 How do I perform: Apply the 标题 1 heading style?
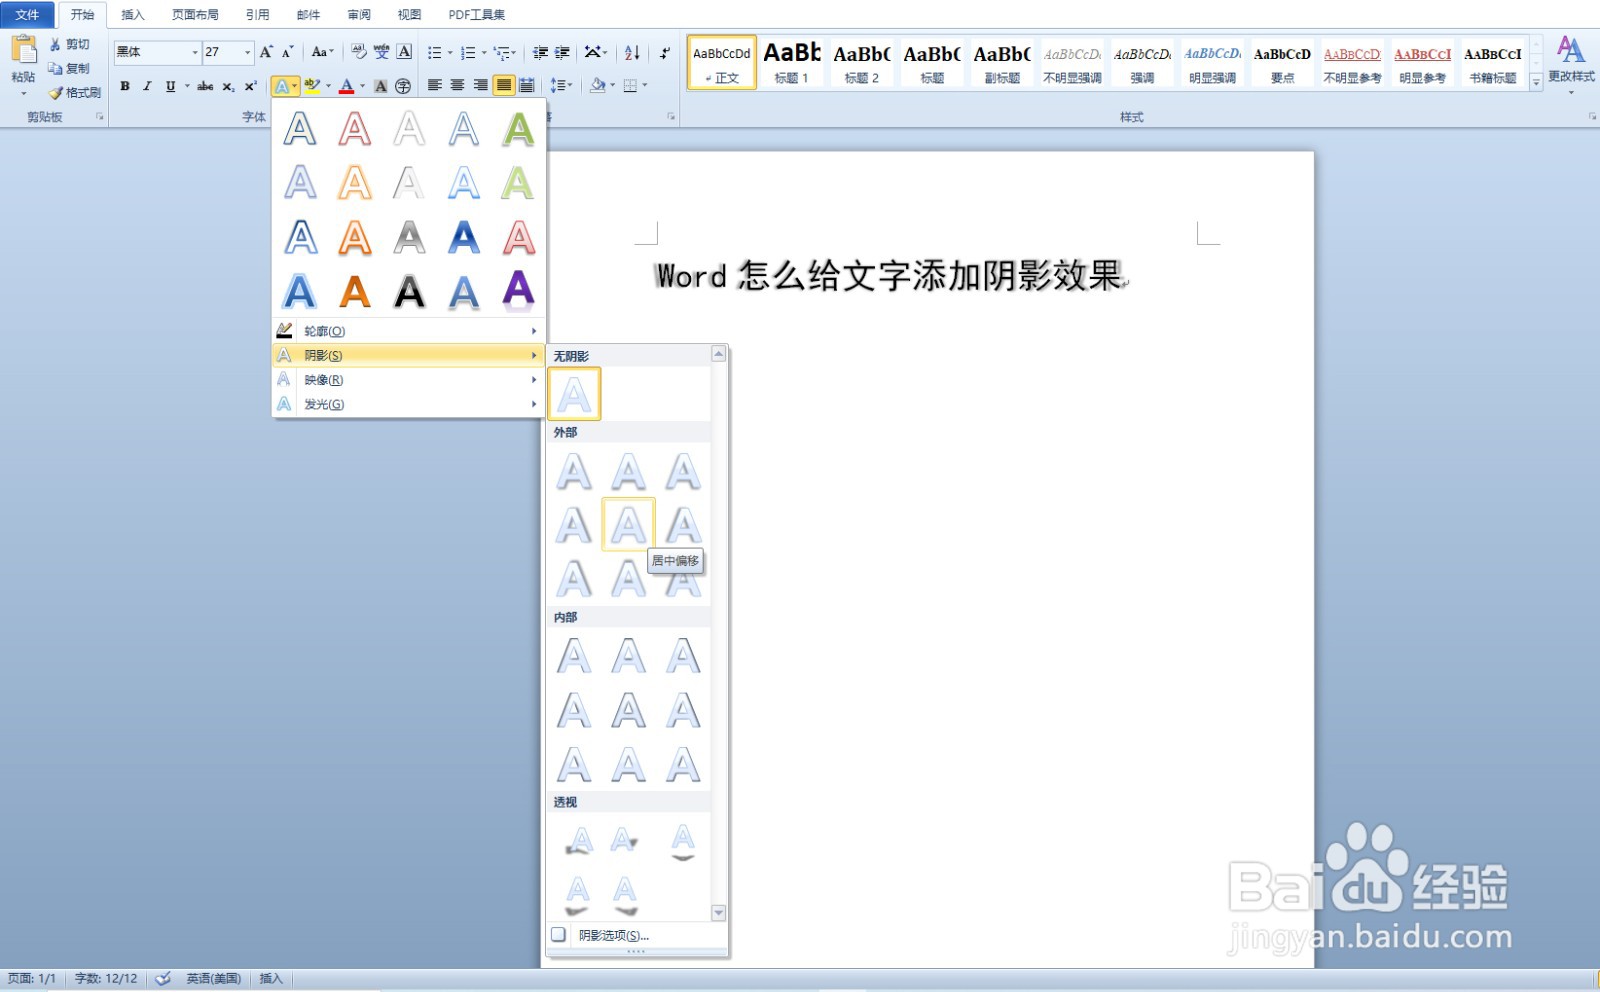[792, 62]
